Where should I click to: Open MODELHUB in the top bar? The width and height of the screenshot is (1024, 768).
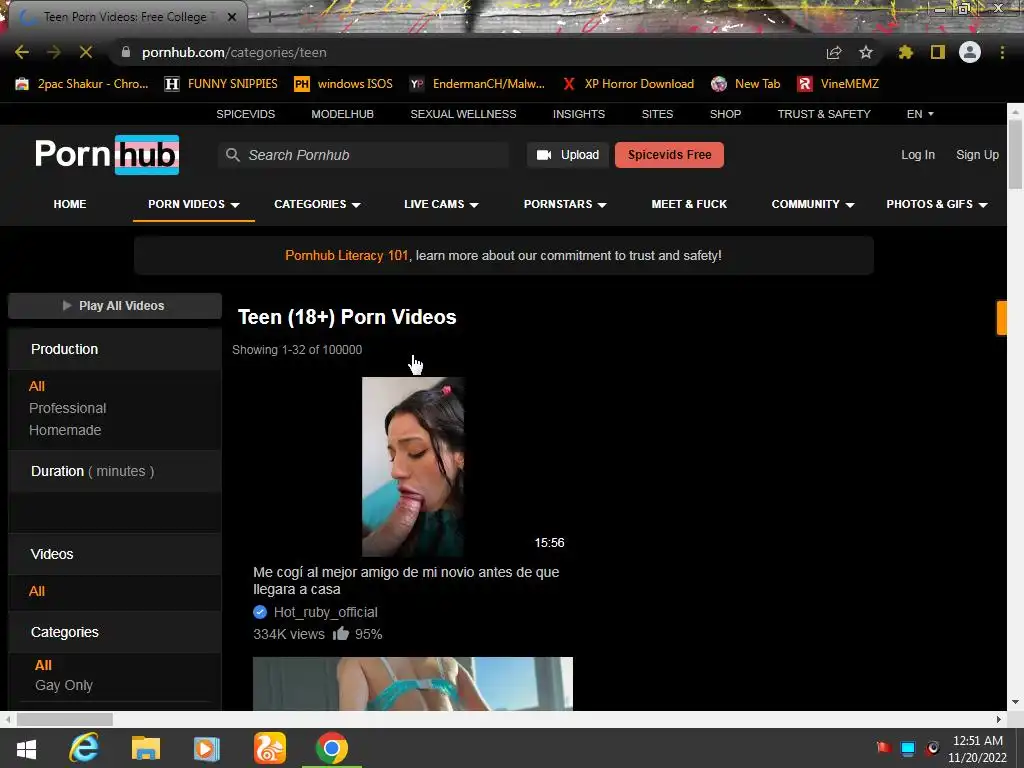[x=342, y=114]
